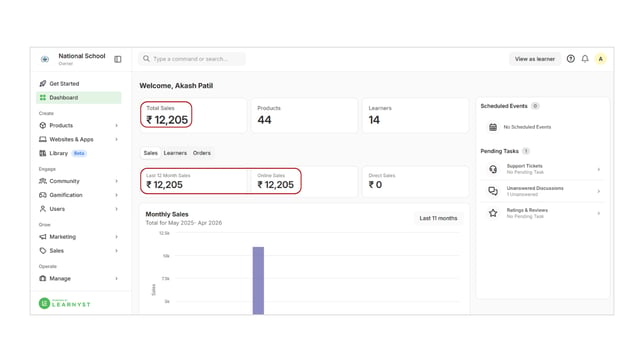Open notifications bell icon

(x=585, y=59)
